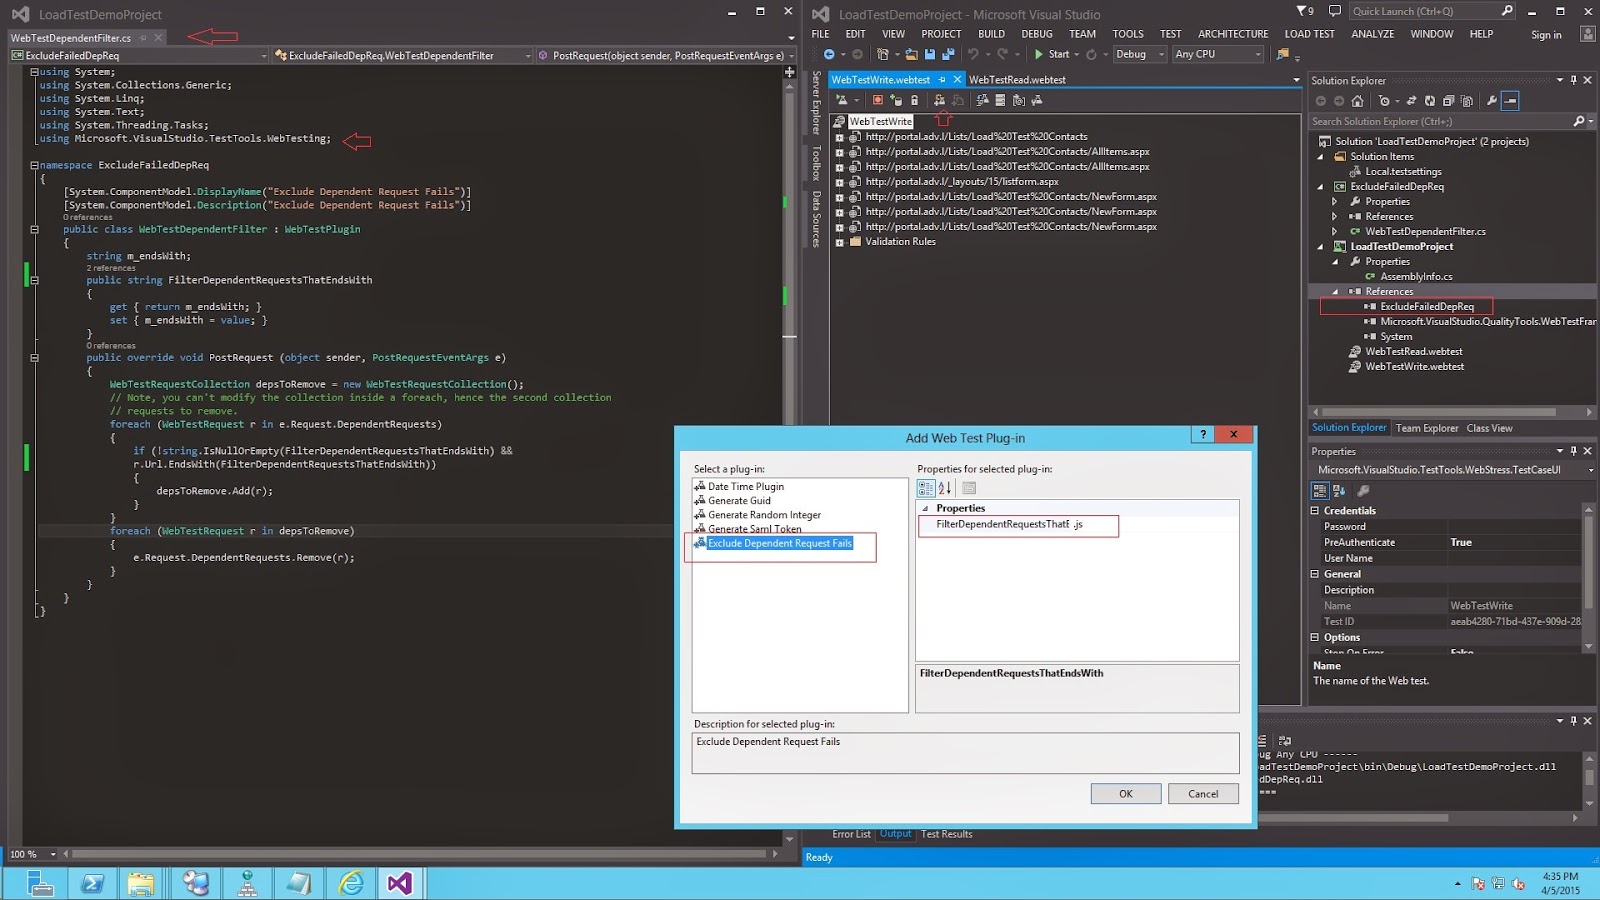The height and width of the screenshot is (900, 1600).
Task: Open the LOAD TEST menu
Action: pos(1309,34)
